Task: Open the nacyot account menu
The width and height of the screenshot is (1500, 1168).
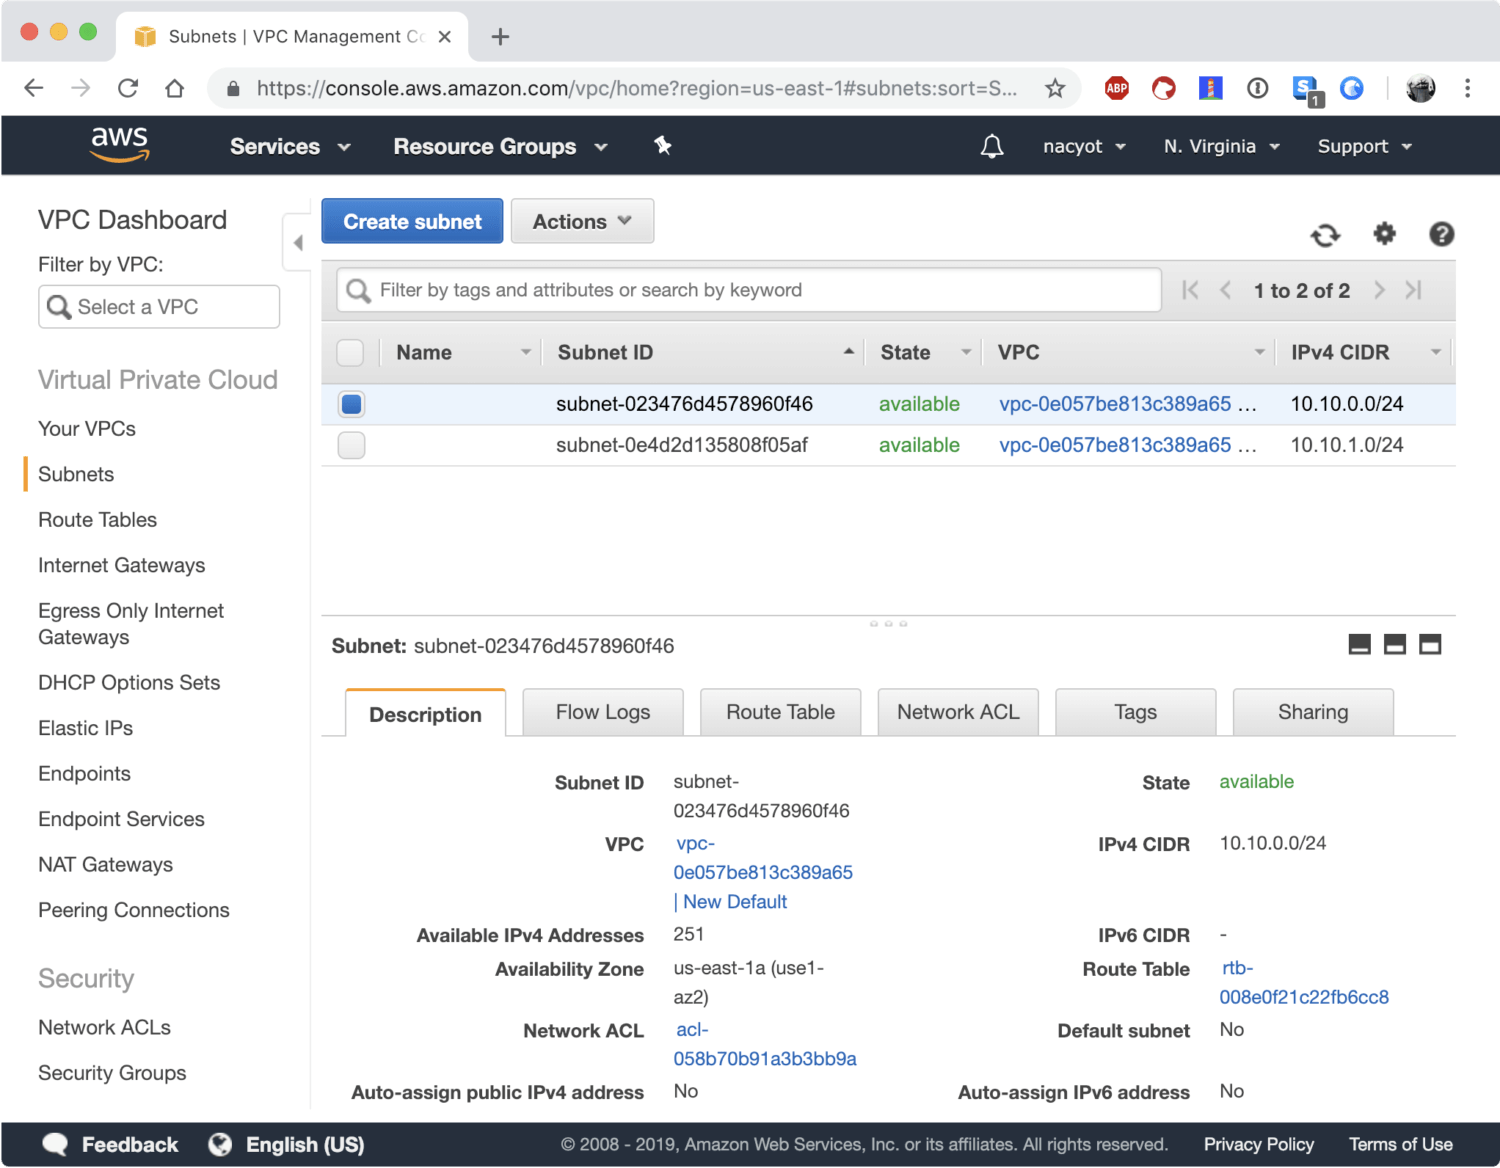Action: coord(1084,147)
